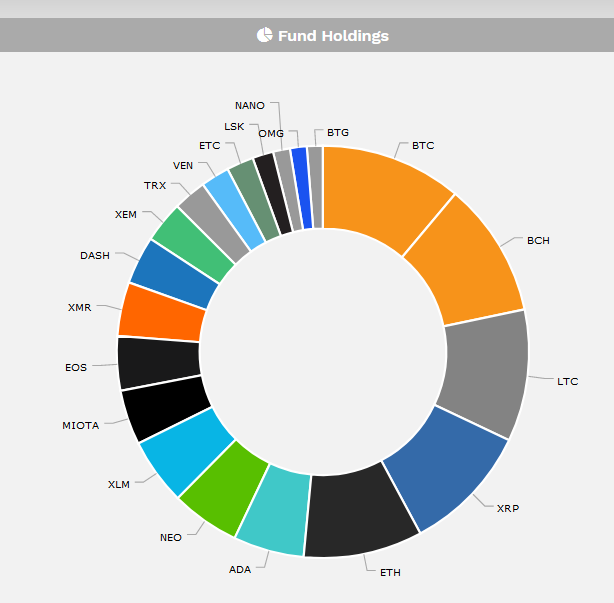The image size is (614, 603).
Task: Select the thin gray BTG segment
Action: [315, 187]
